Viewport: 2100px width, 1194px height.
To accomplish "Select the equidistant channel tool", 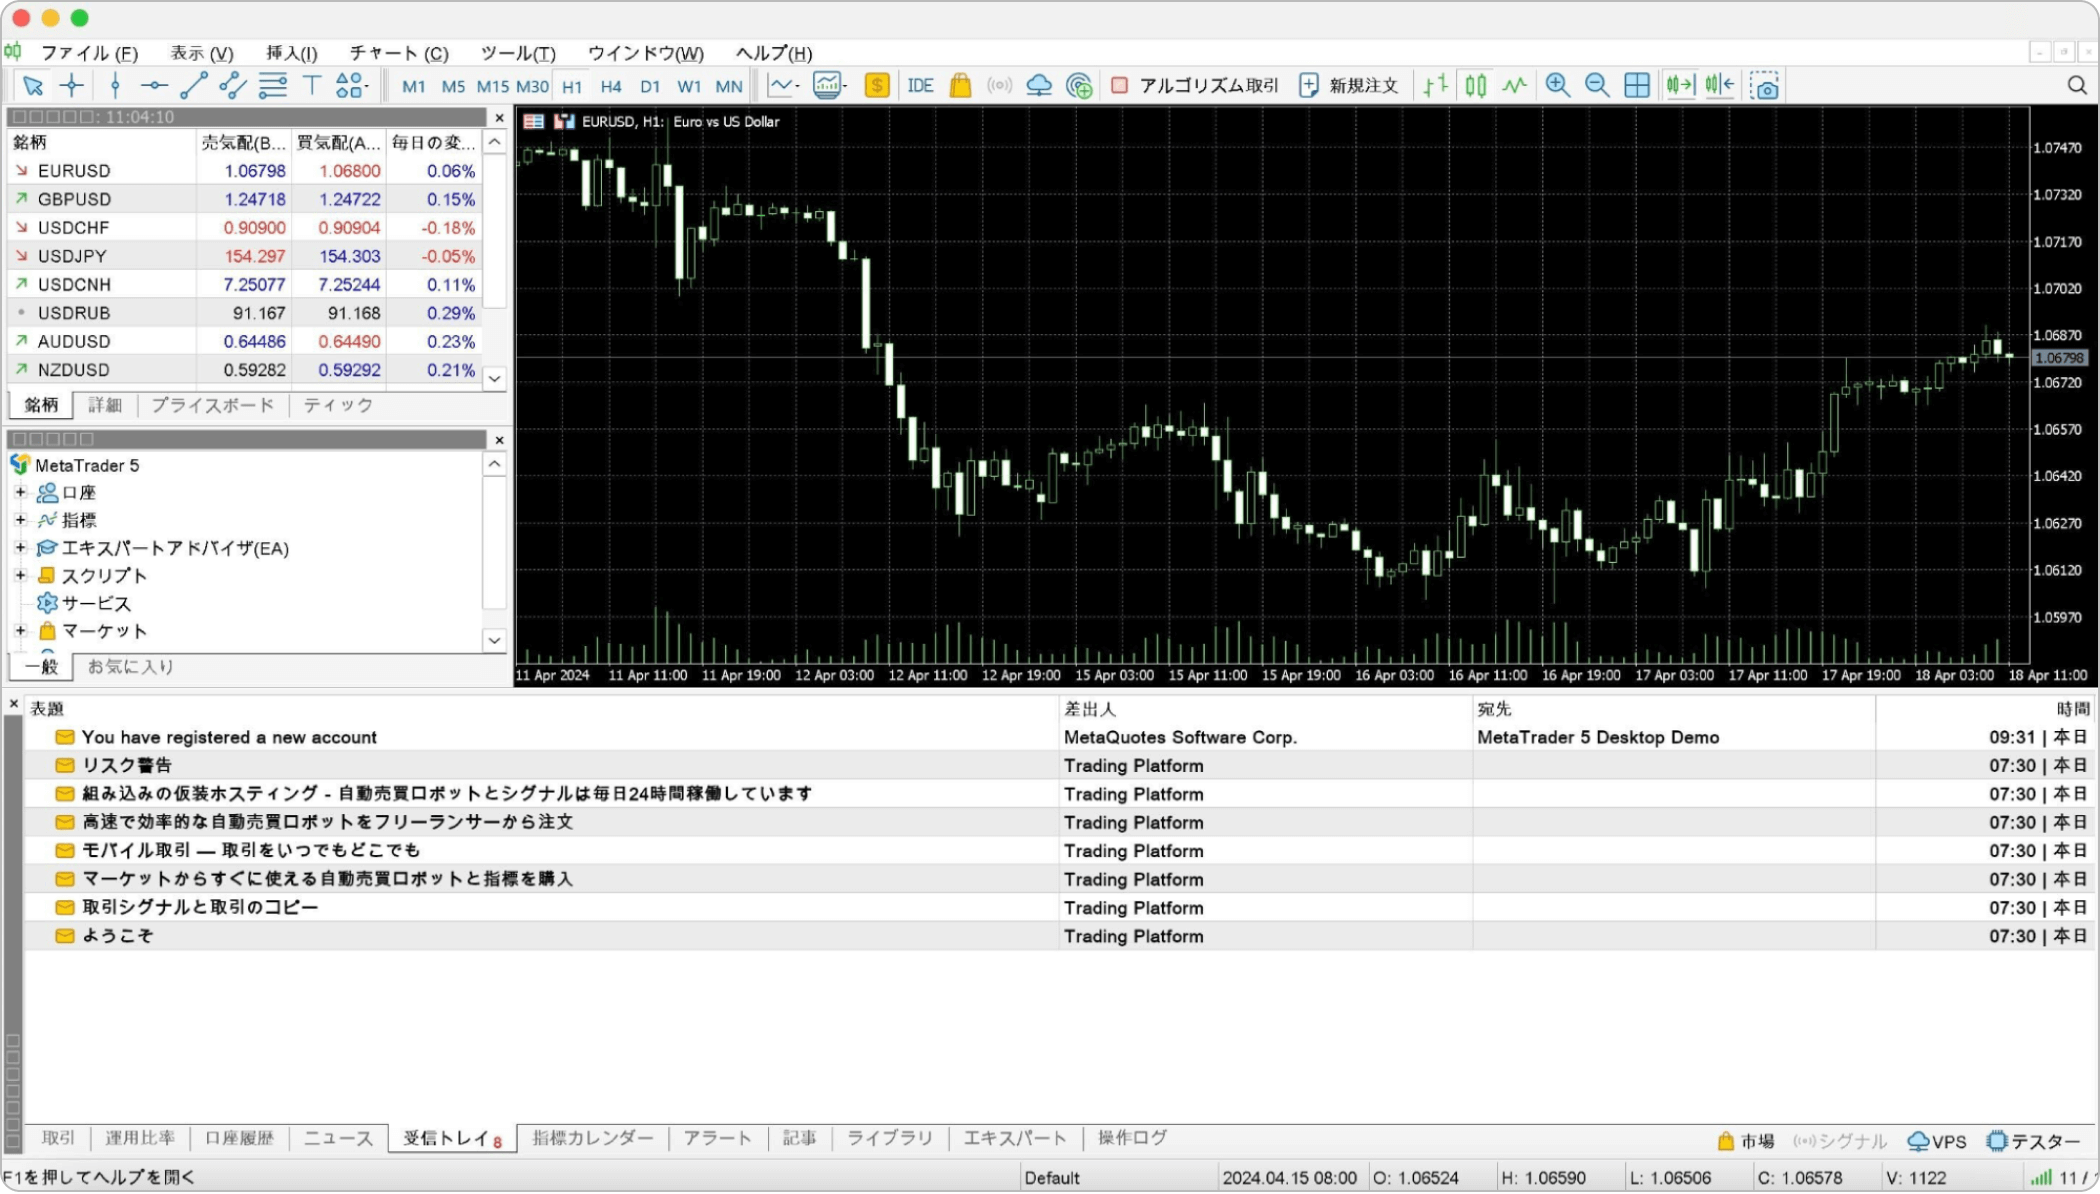I will [233, 86].
